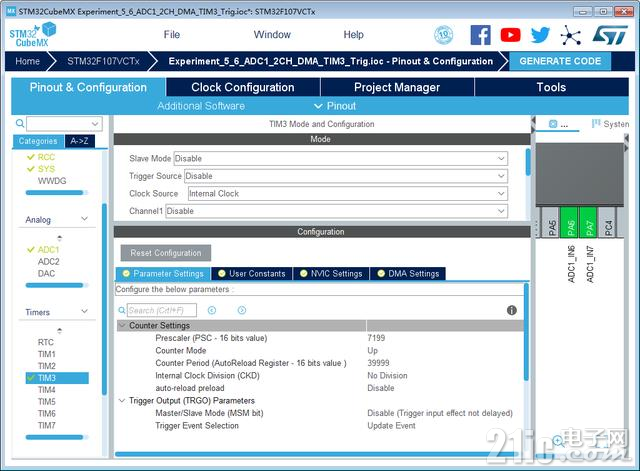The image size is (640, 471).
Task: Open the Twitter bird icon link
Action: (540, 35)
